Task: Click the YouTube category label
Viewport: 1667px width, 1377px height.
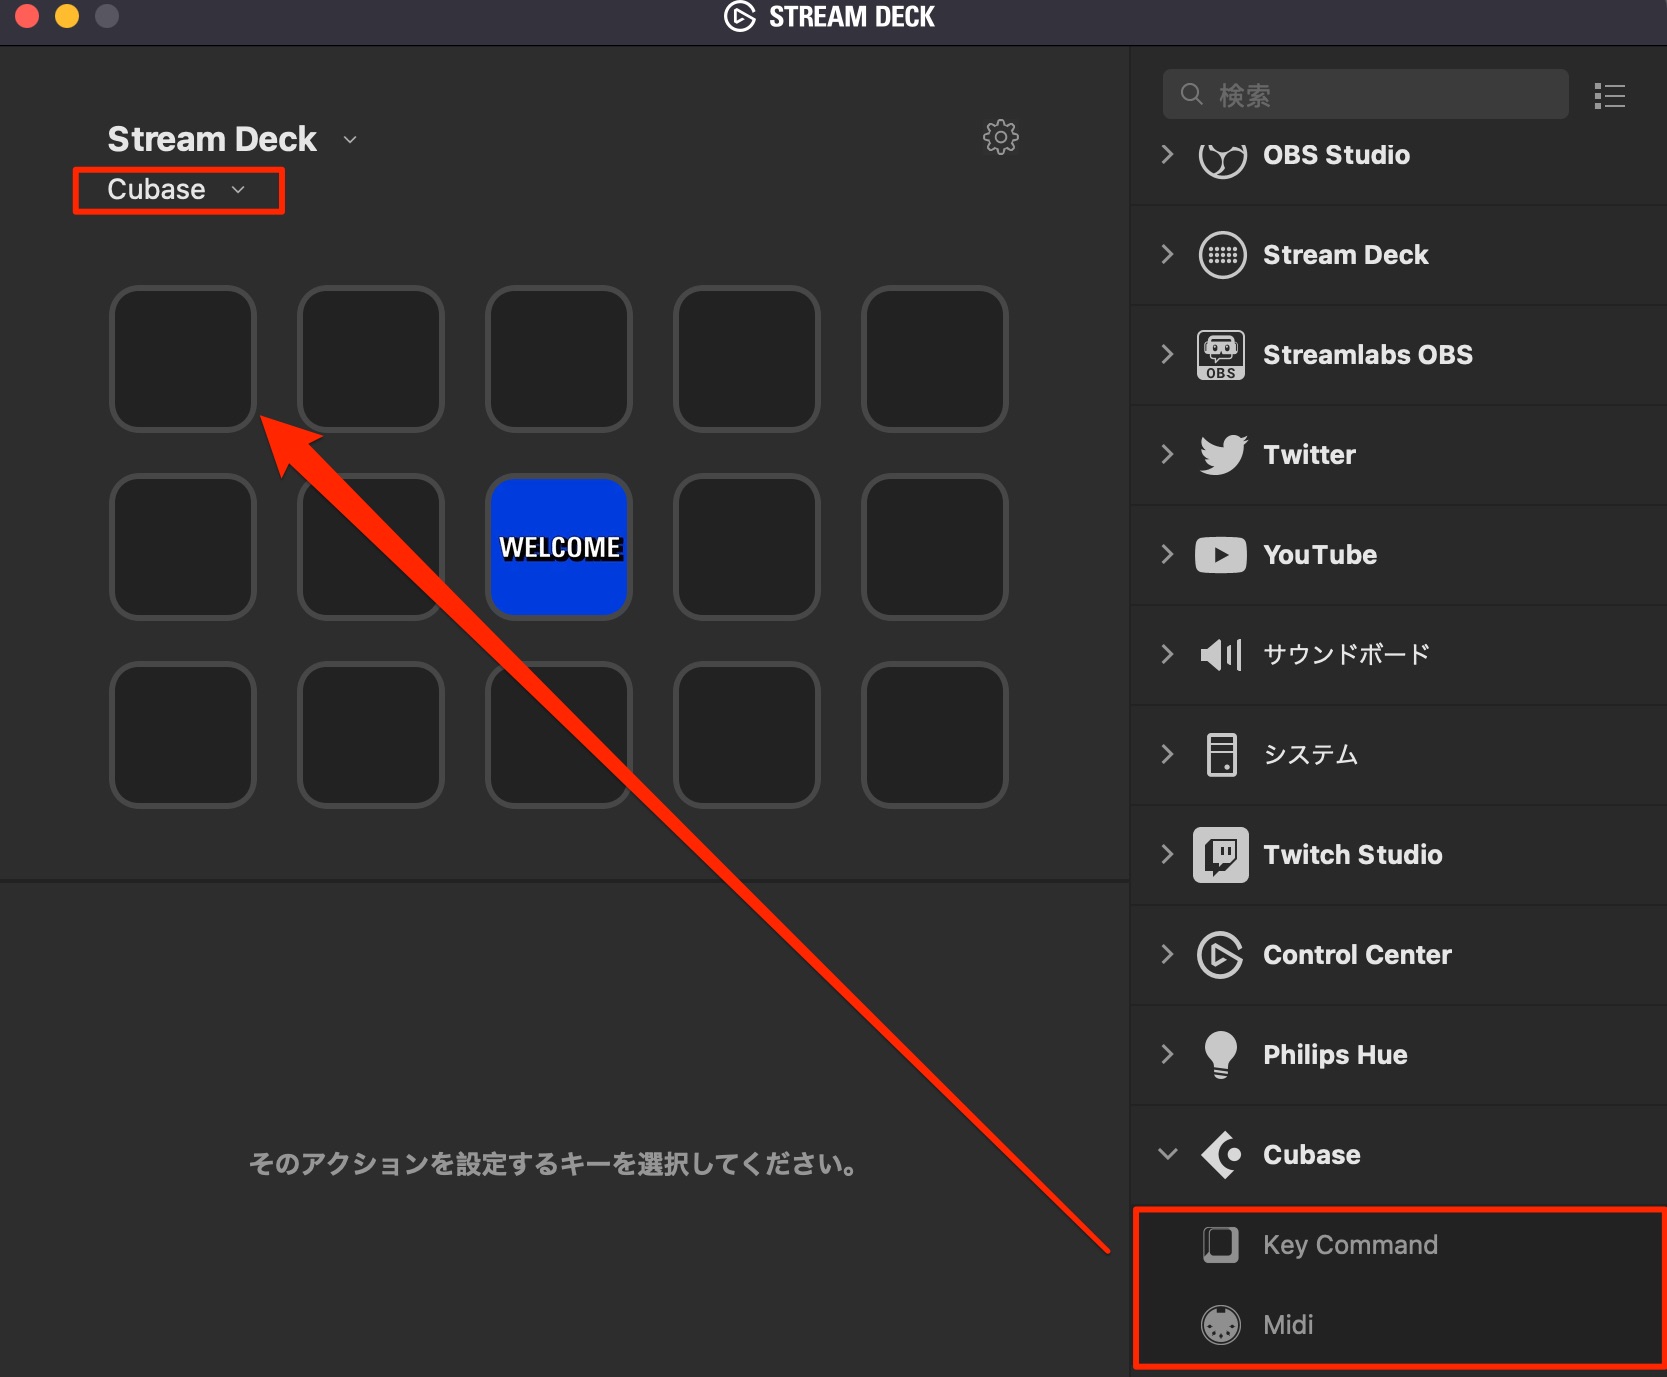Action: point(1320,555)
